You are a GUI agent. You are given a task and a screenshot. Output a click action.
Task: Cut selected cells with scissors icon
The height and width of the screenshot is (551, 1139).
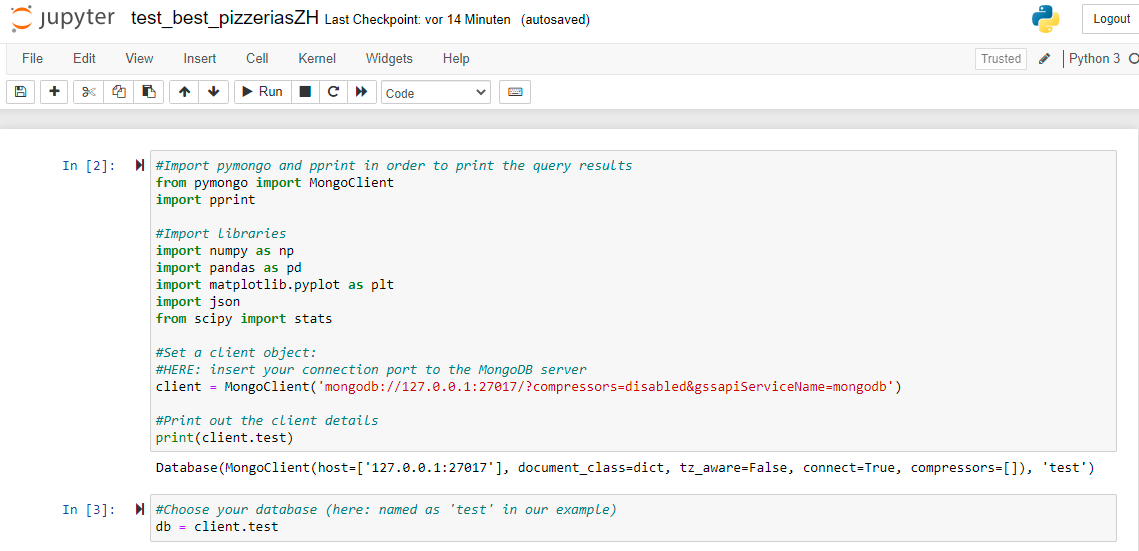pos(89,91)
